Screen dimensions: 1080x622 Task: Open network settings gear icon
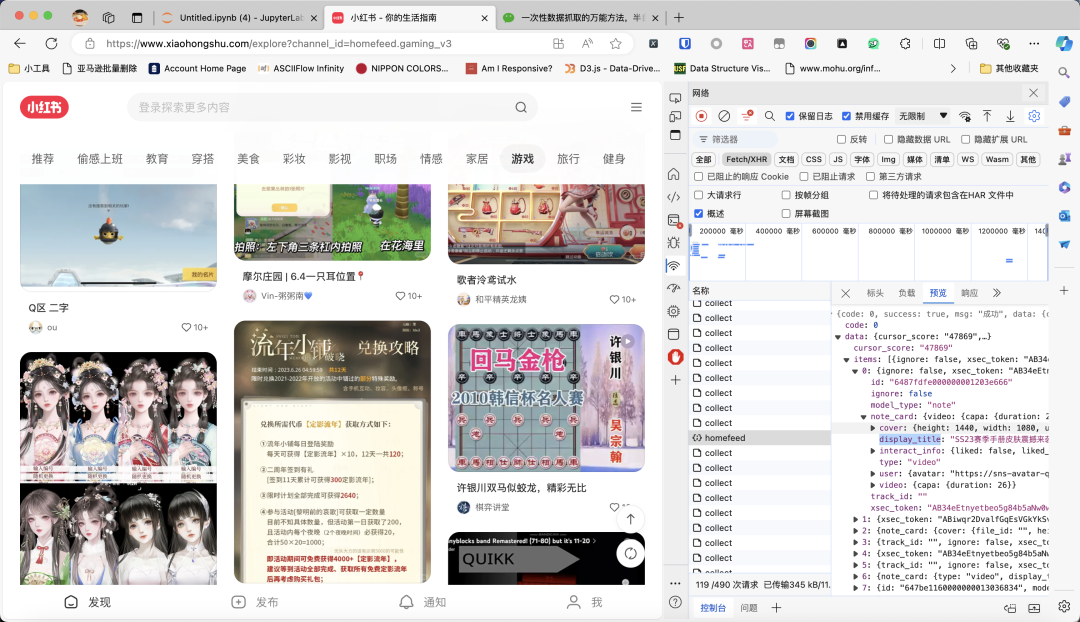click(1034, 116)
